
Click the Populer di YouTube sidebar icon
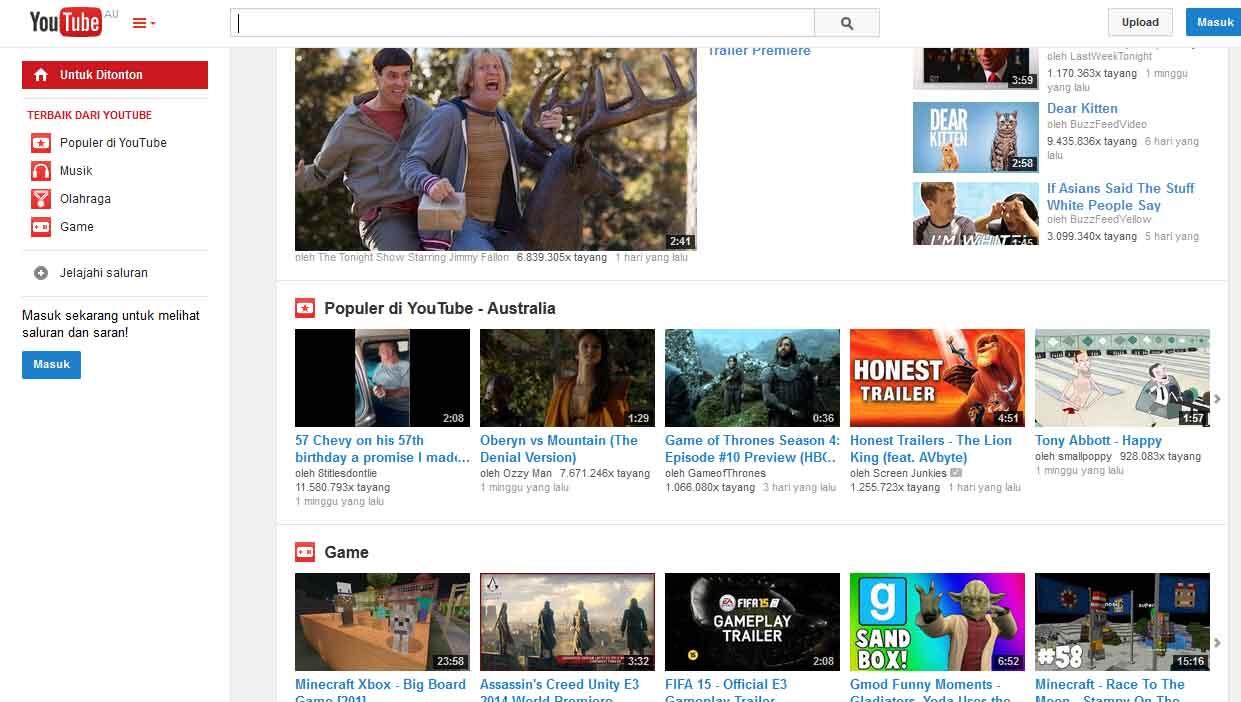[41, 143]
